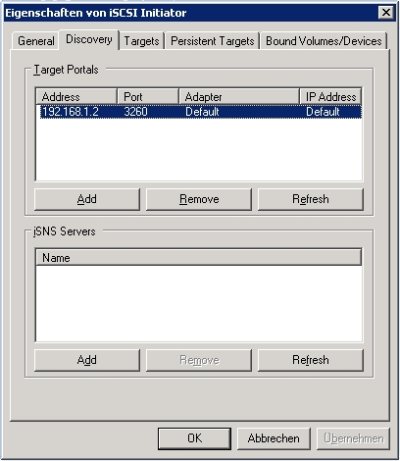Add an iSNS server
Viewport: 400px width, 461px height.
coord(87,360)
